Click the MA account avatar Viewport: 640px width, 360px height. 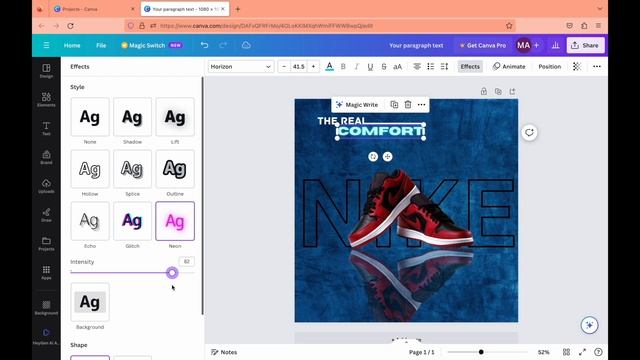[523, 45]
